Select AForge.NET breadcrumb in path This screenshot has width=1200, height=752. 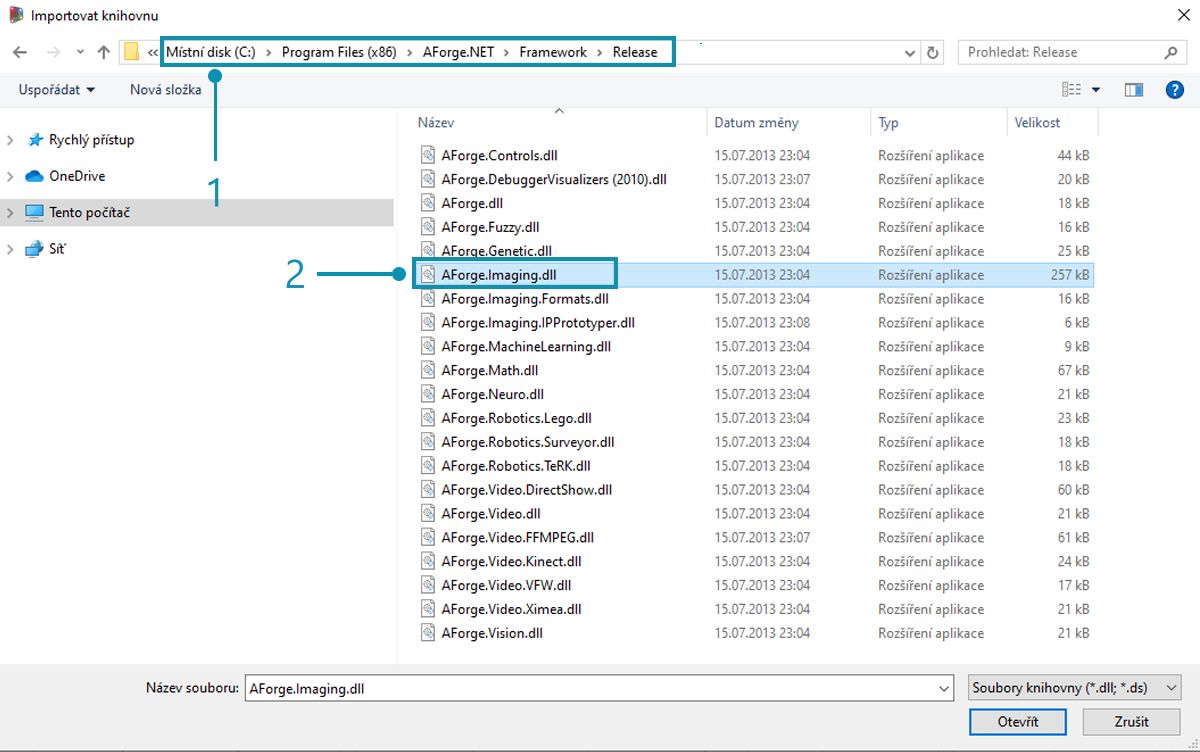(456, 52)
